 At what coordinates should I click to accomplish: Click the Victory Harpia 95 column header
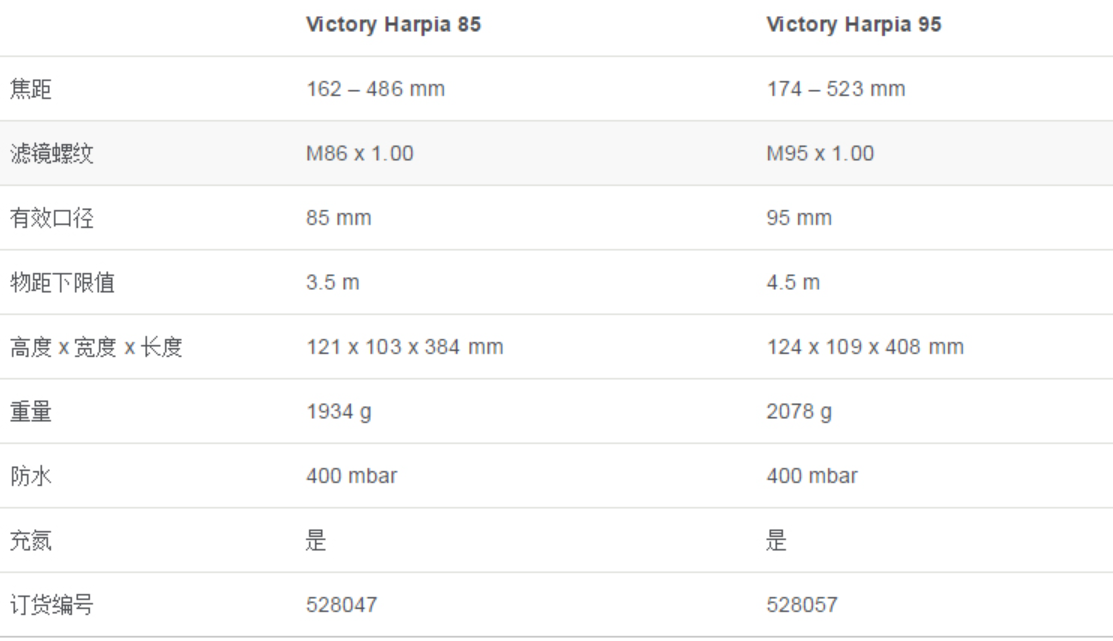[854, 25]
